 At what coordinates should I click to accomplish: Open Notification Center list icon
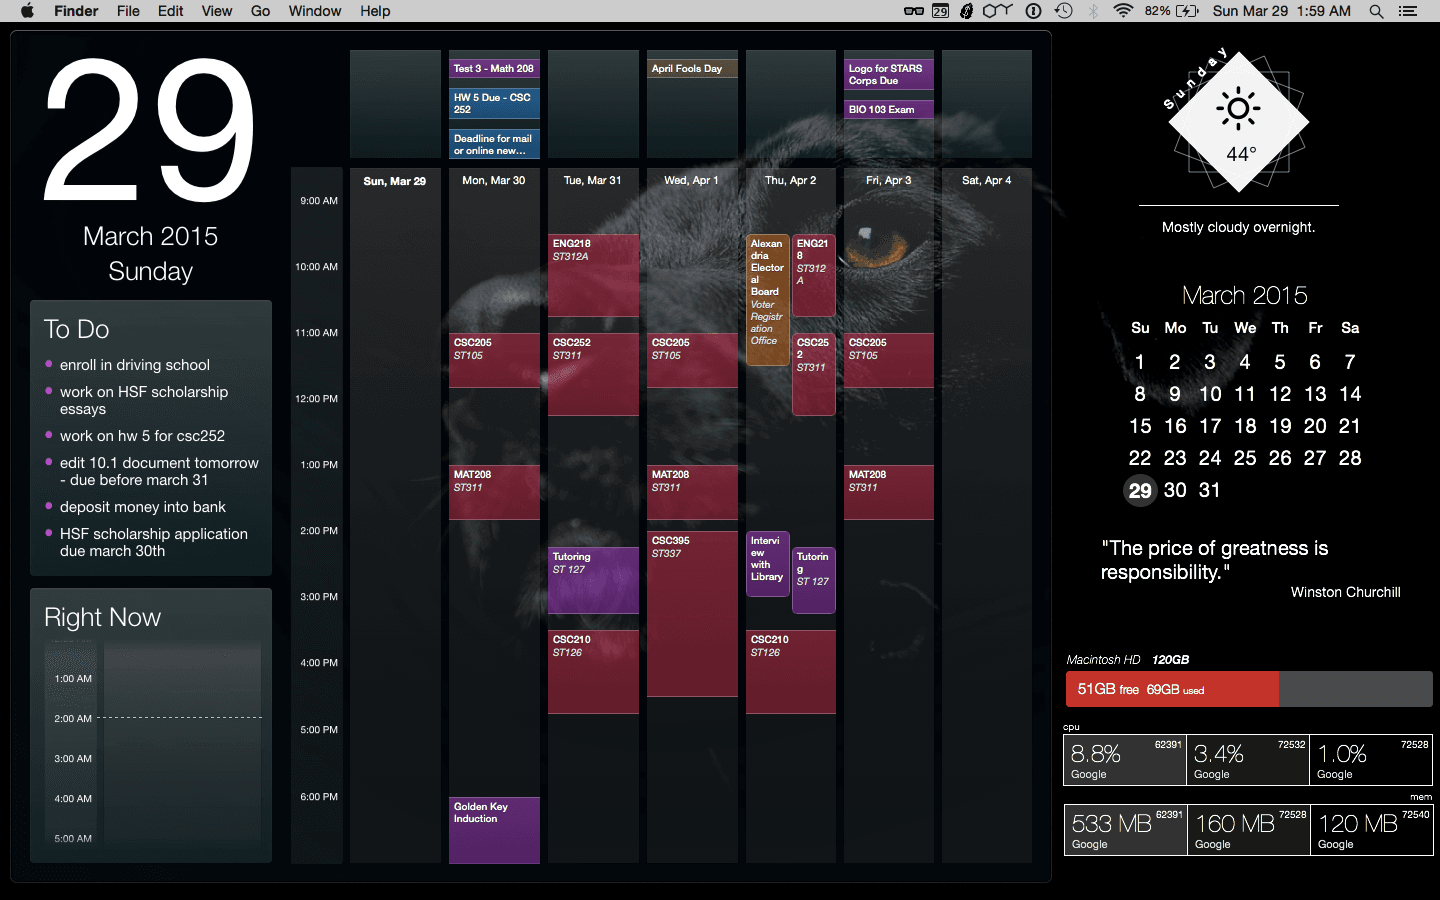click(1408, 11)
